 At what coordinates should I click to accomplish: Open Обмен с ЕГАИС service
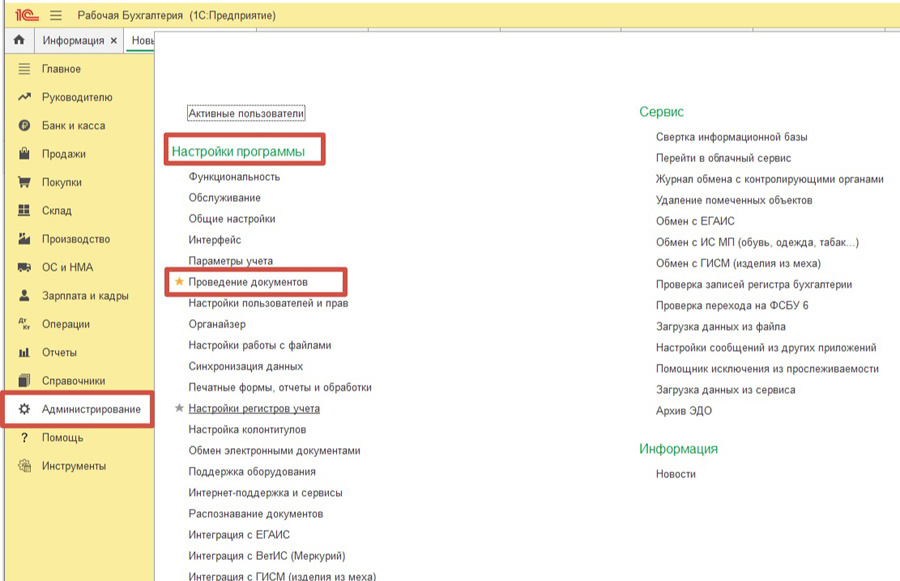pos(695,221)
